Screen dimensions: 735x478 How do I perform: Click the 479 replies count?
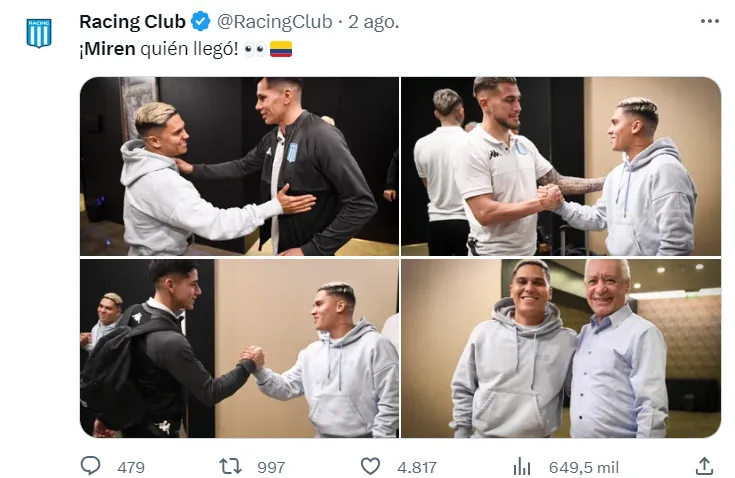130,467
